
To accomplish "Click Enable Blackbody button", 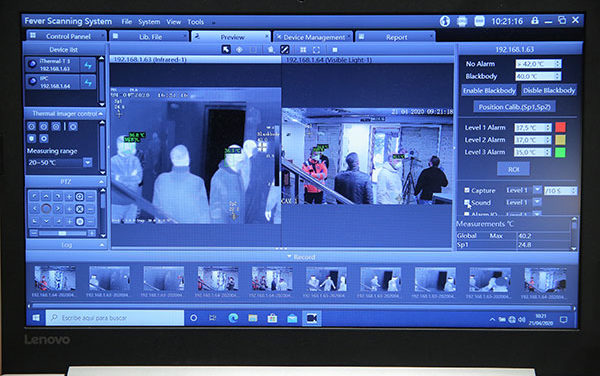I will [x=489, y=91].
